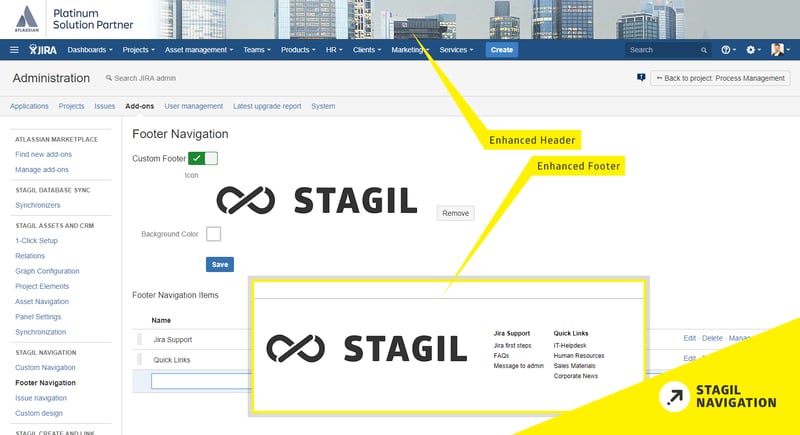Screen dimensions: 800x435
Task: Click the STAGIL footer icon image
Action: point(317,200)
